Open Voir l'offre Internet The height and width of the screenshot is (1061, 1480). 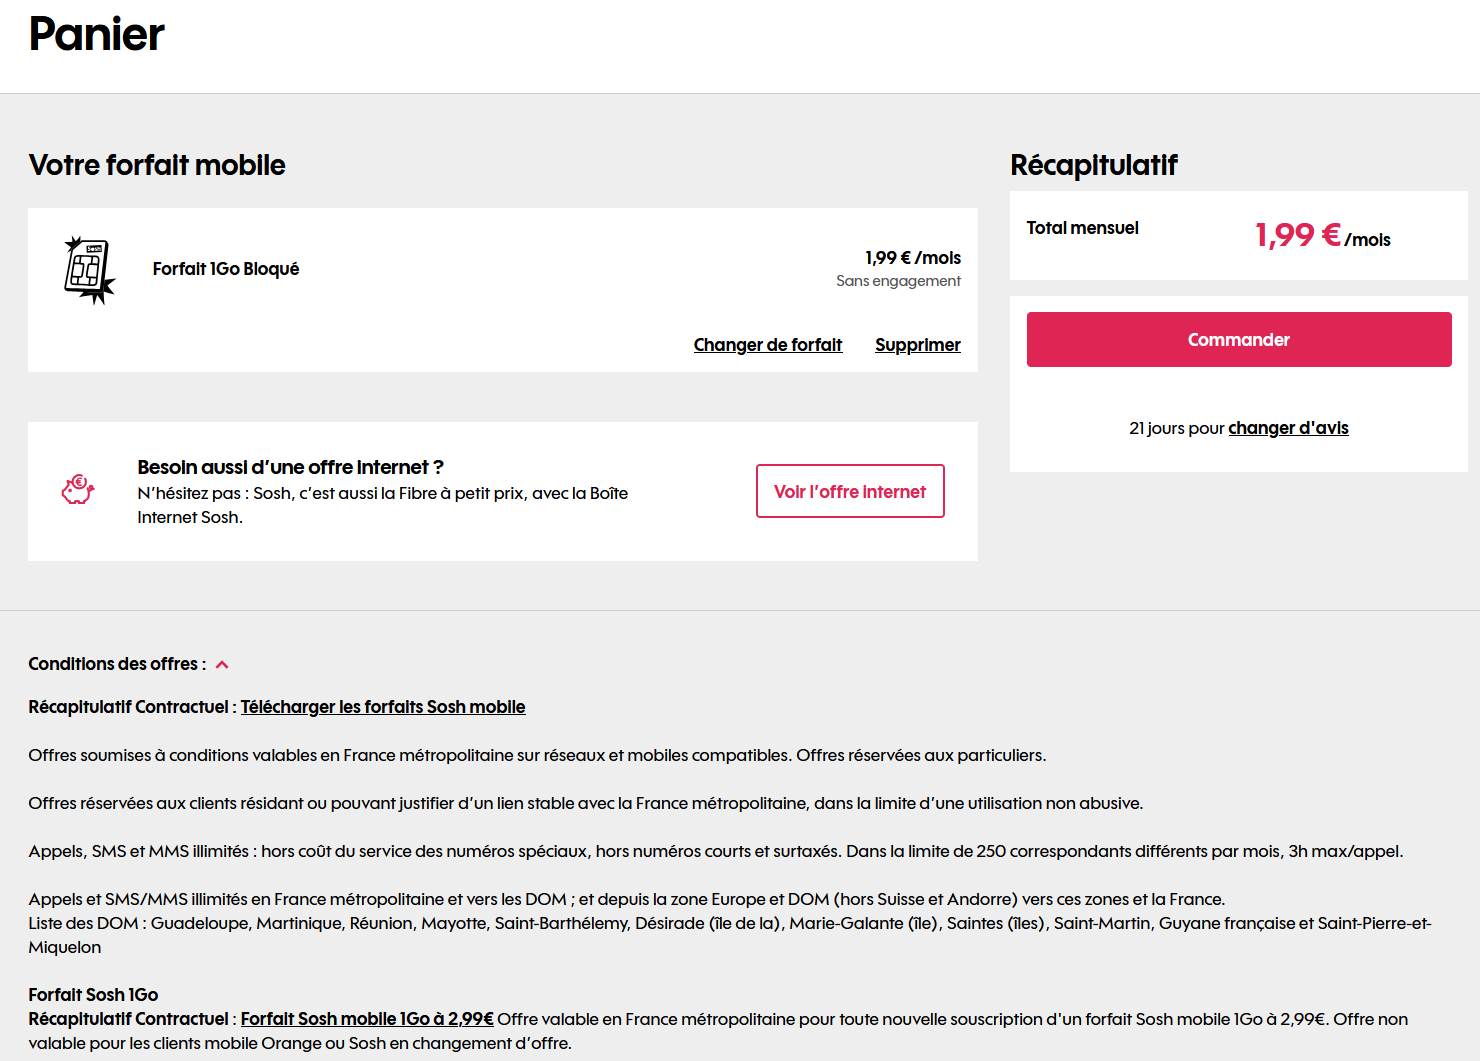[x=850, y=491]
